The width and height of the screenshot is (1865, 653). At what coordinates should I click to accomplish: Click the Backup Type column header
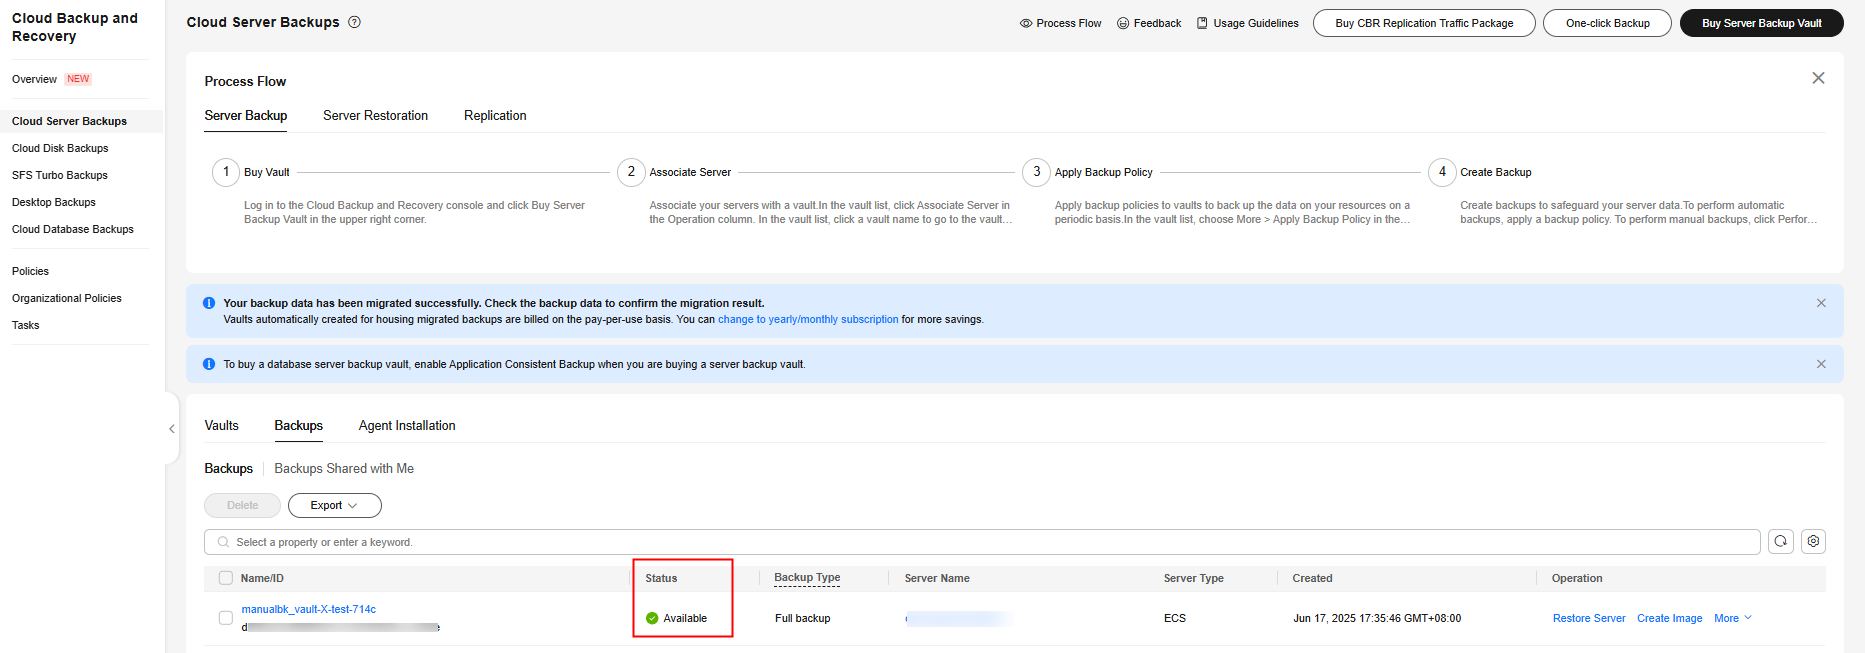(x=807, y=578)
